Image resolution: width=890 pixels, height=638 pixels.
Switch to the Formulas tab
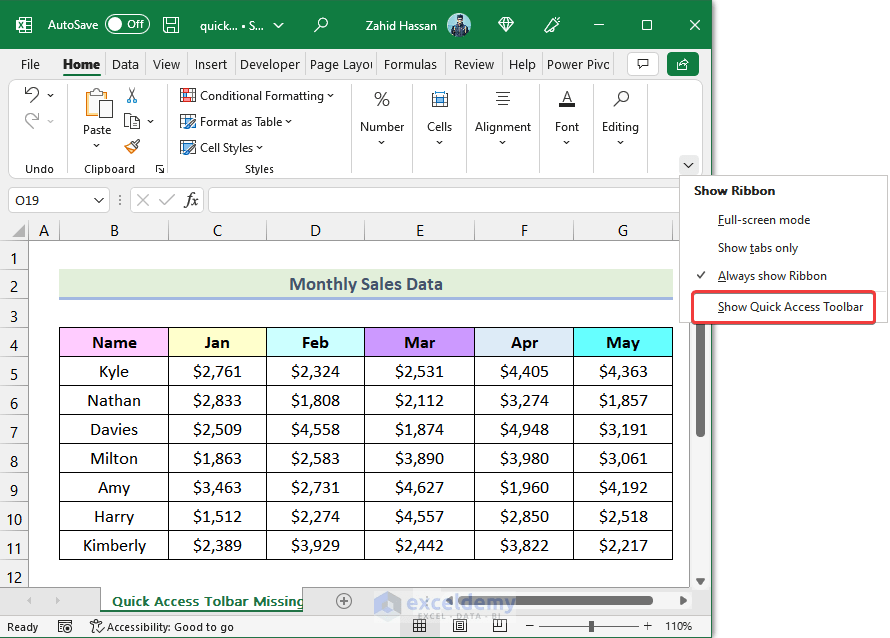[x=410, y=63]
